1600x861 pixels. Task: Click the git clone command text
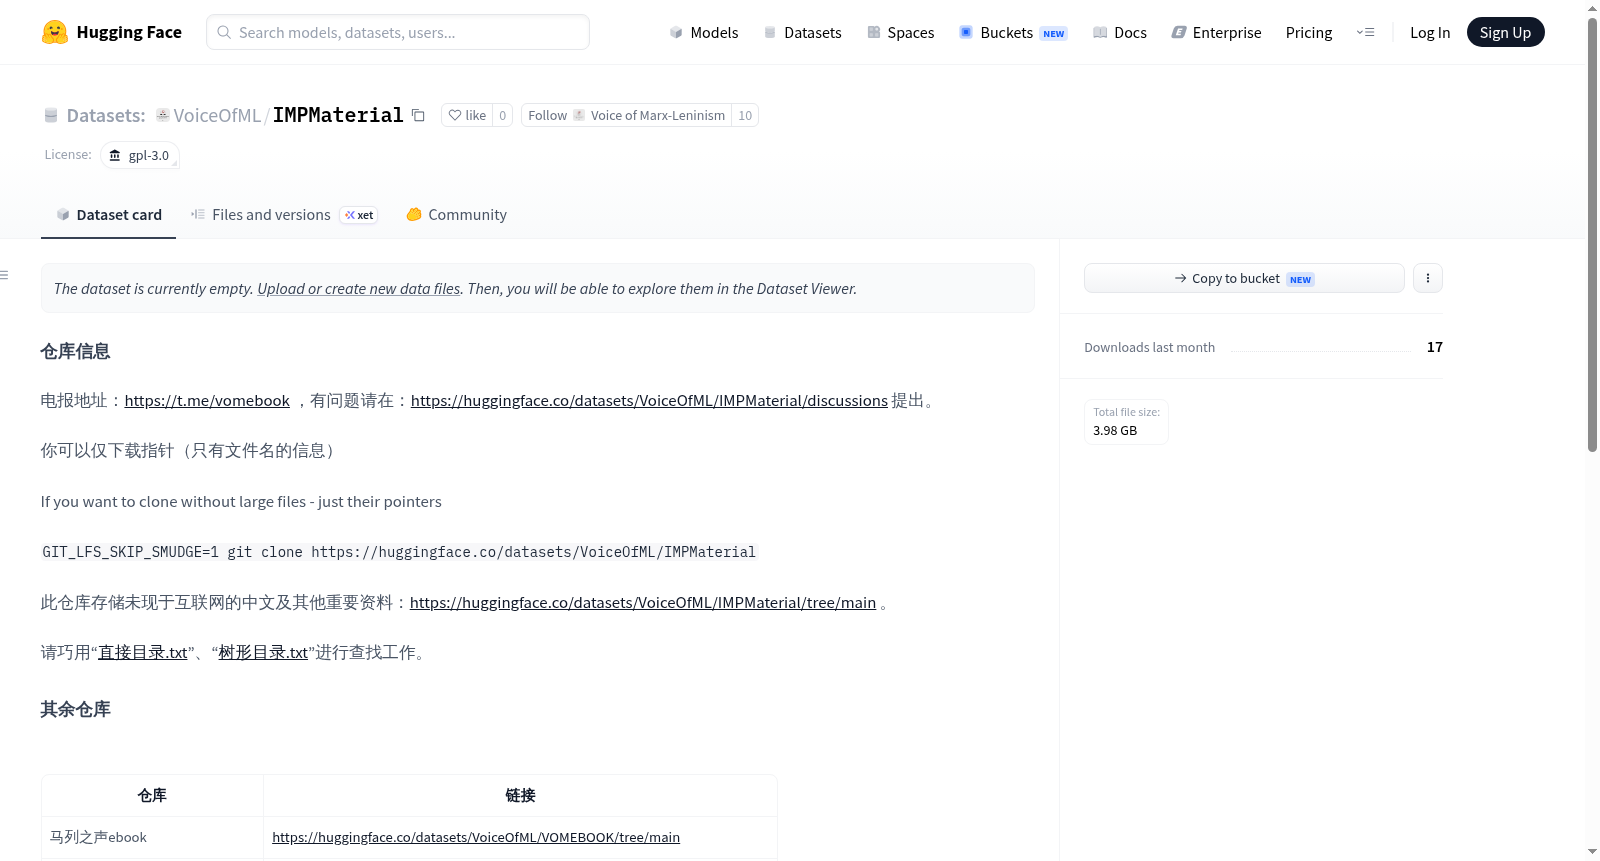pos(399,552)
